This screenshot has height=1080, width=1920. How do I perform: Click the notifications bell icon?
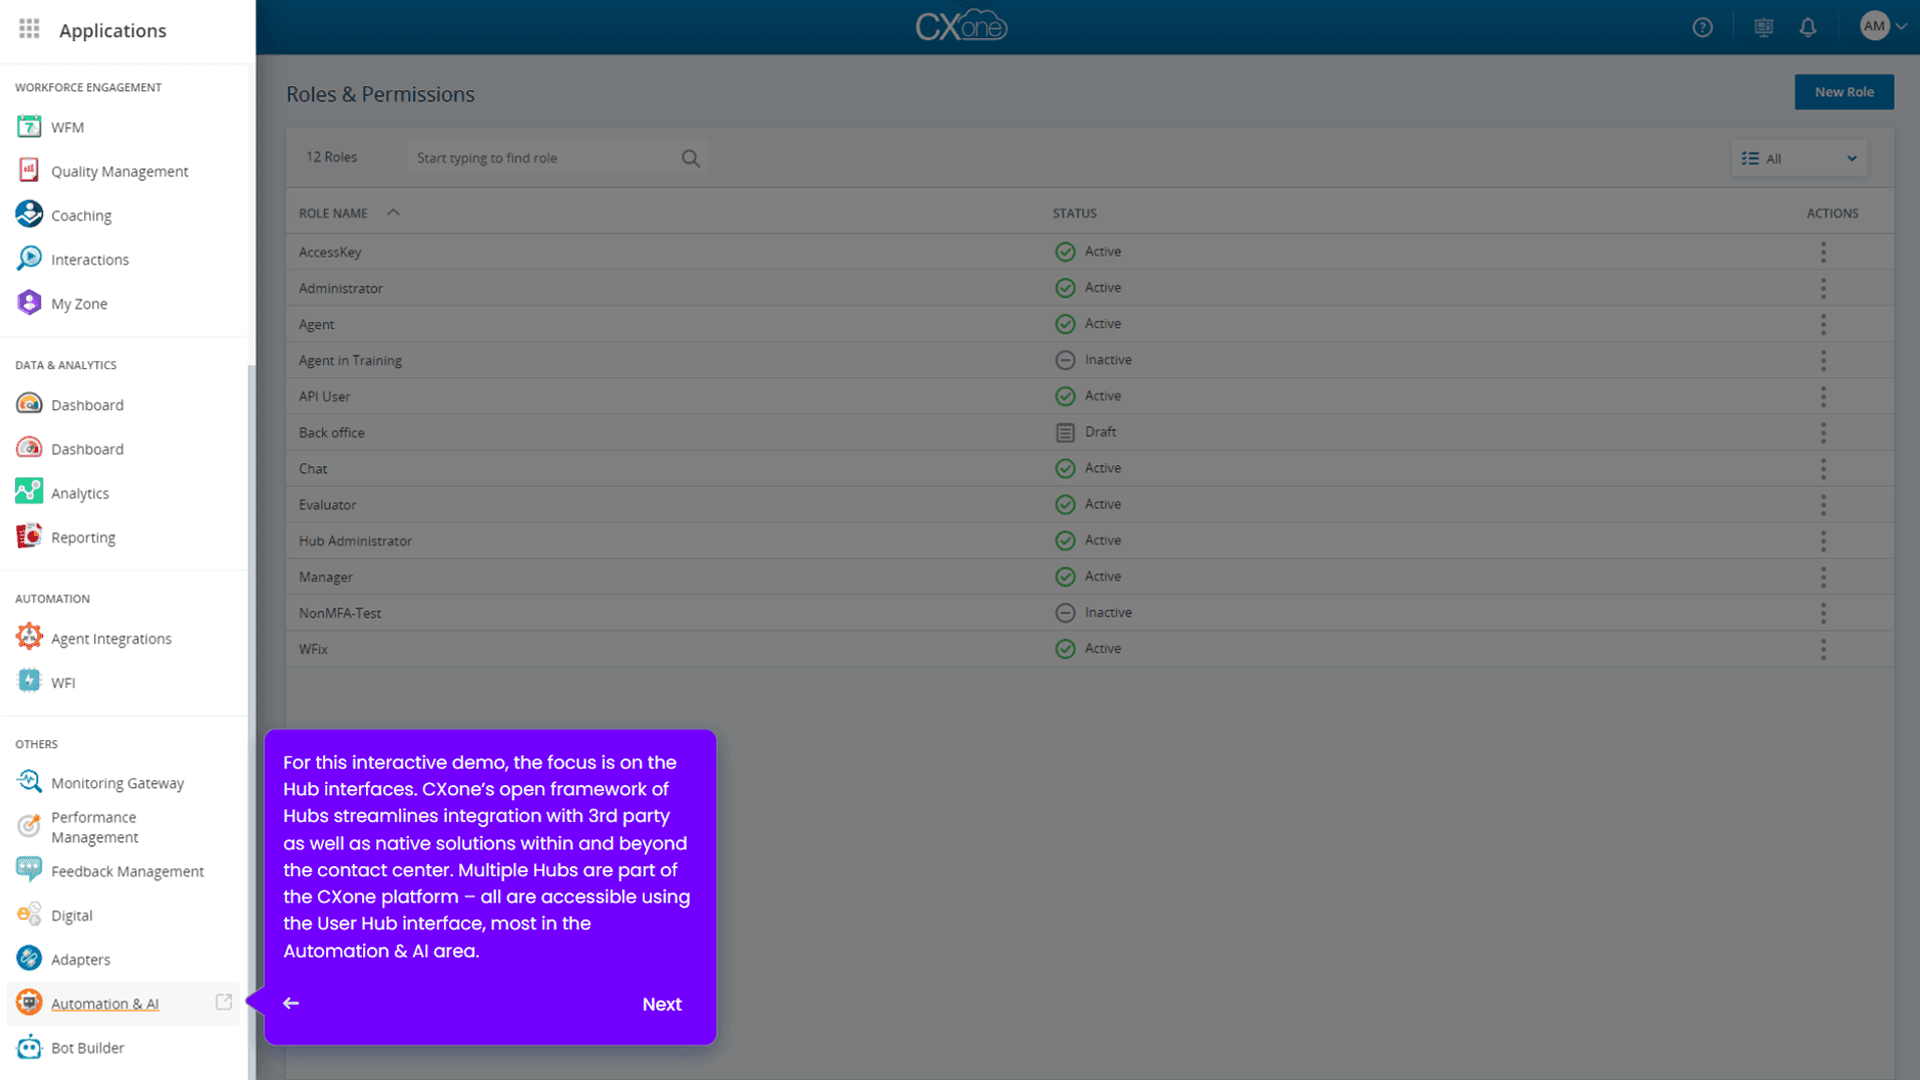pos(1807,28)
